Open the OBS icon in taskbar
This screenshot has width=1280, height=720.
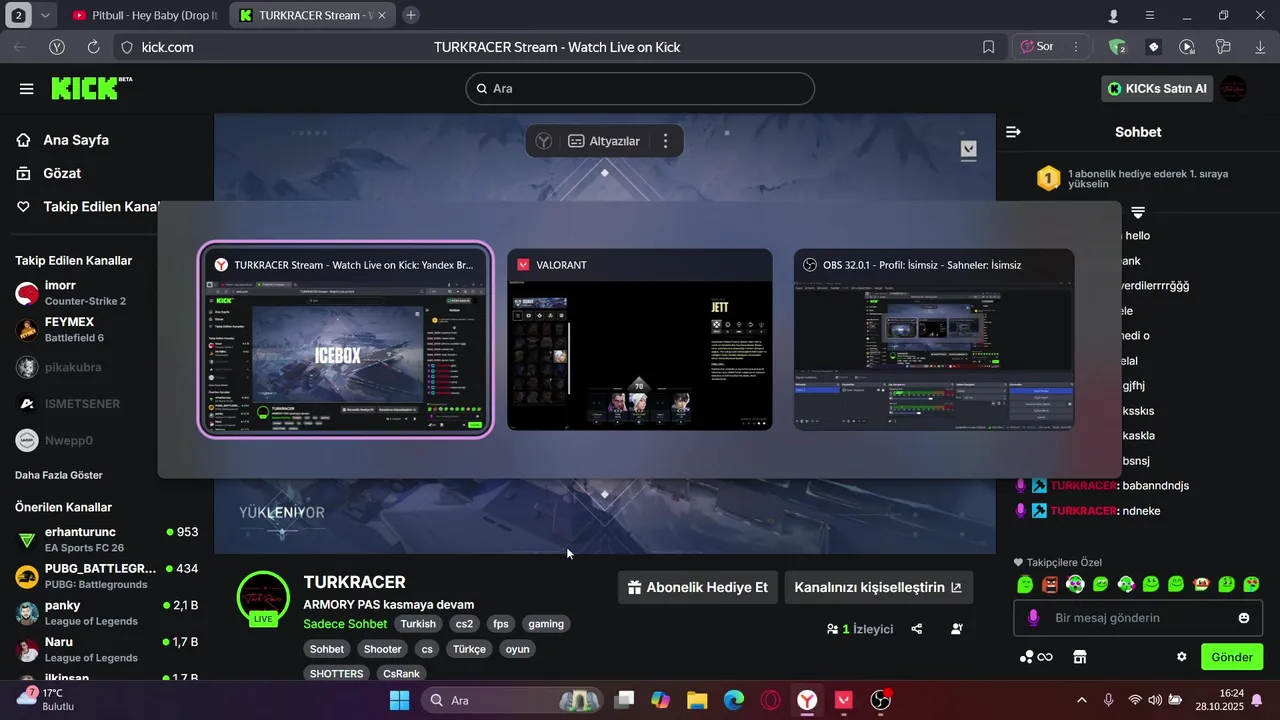click(x=880, y=701)
